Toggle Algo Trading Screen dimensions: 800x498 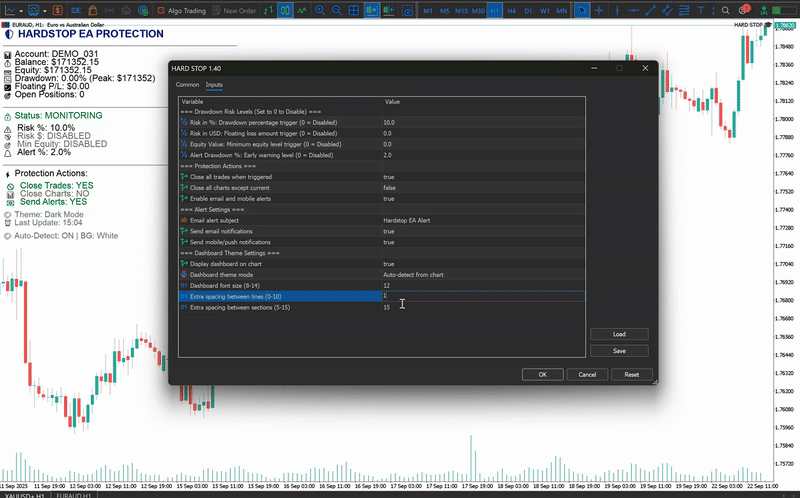[181, 10]
